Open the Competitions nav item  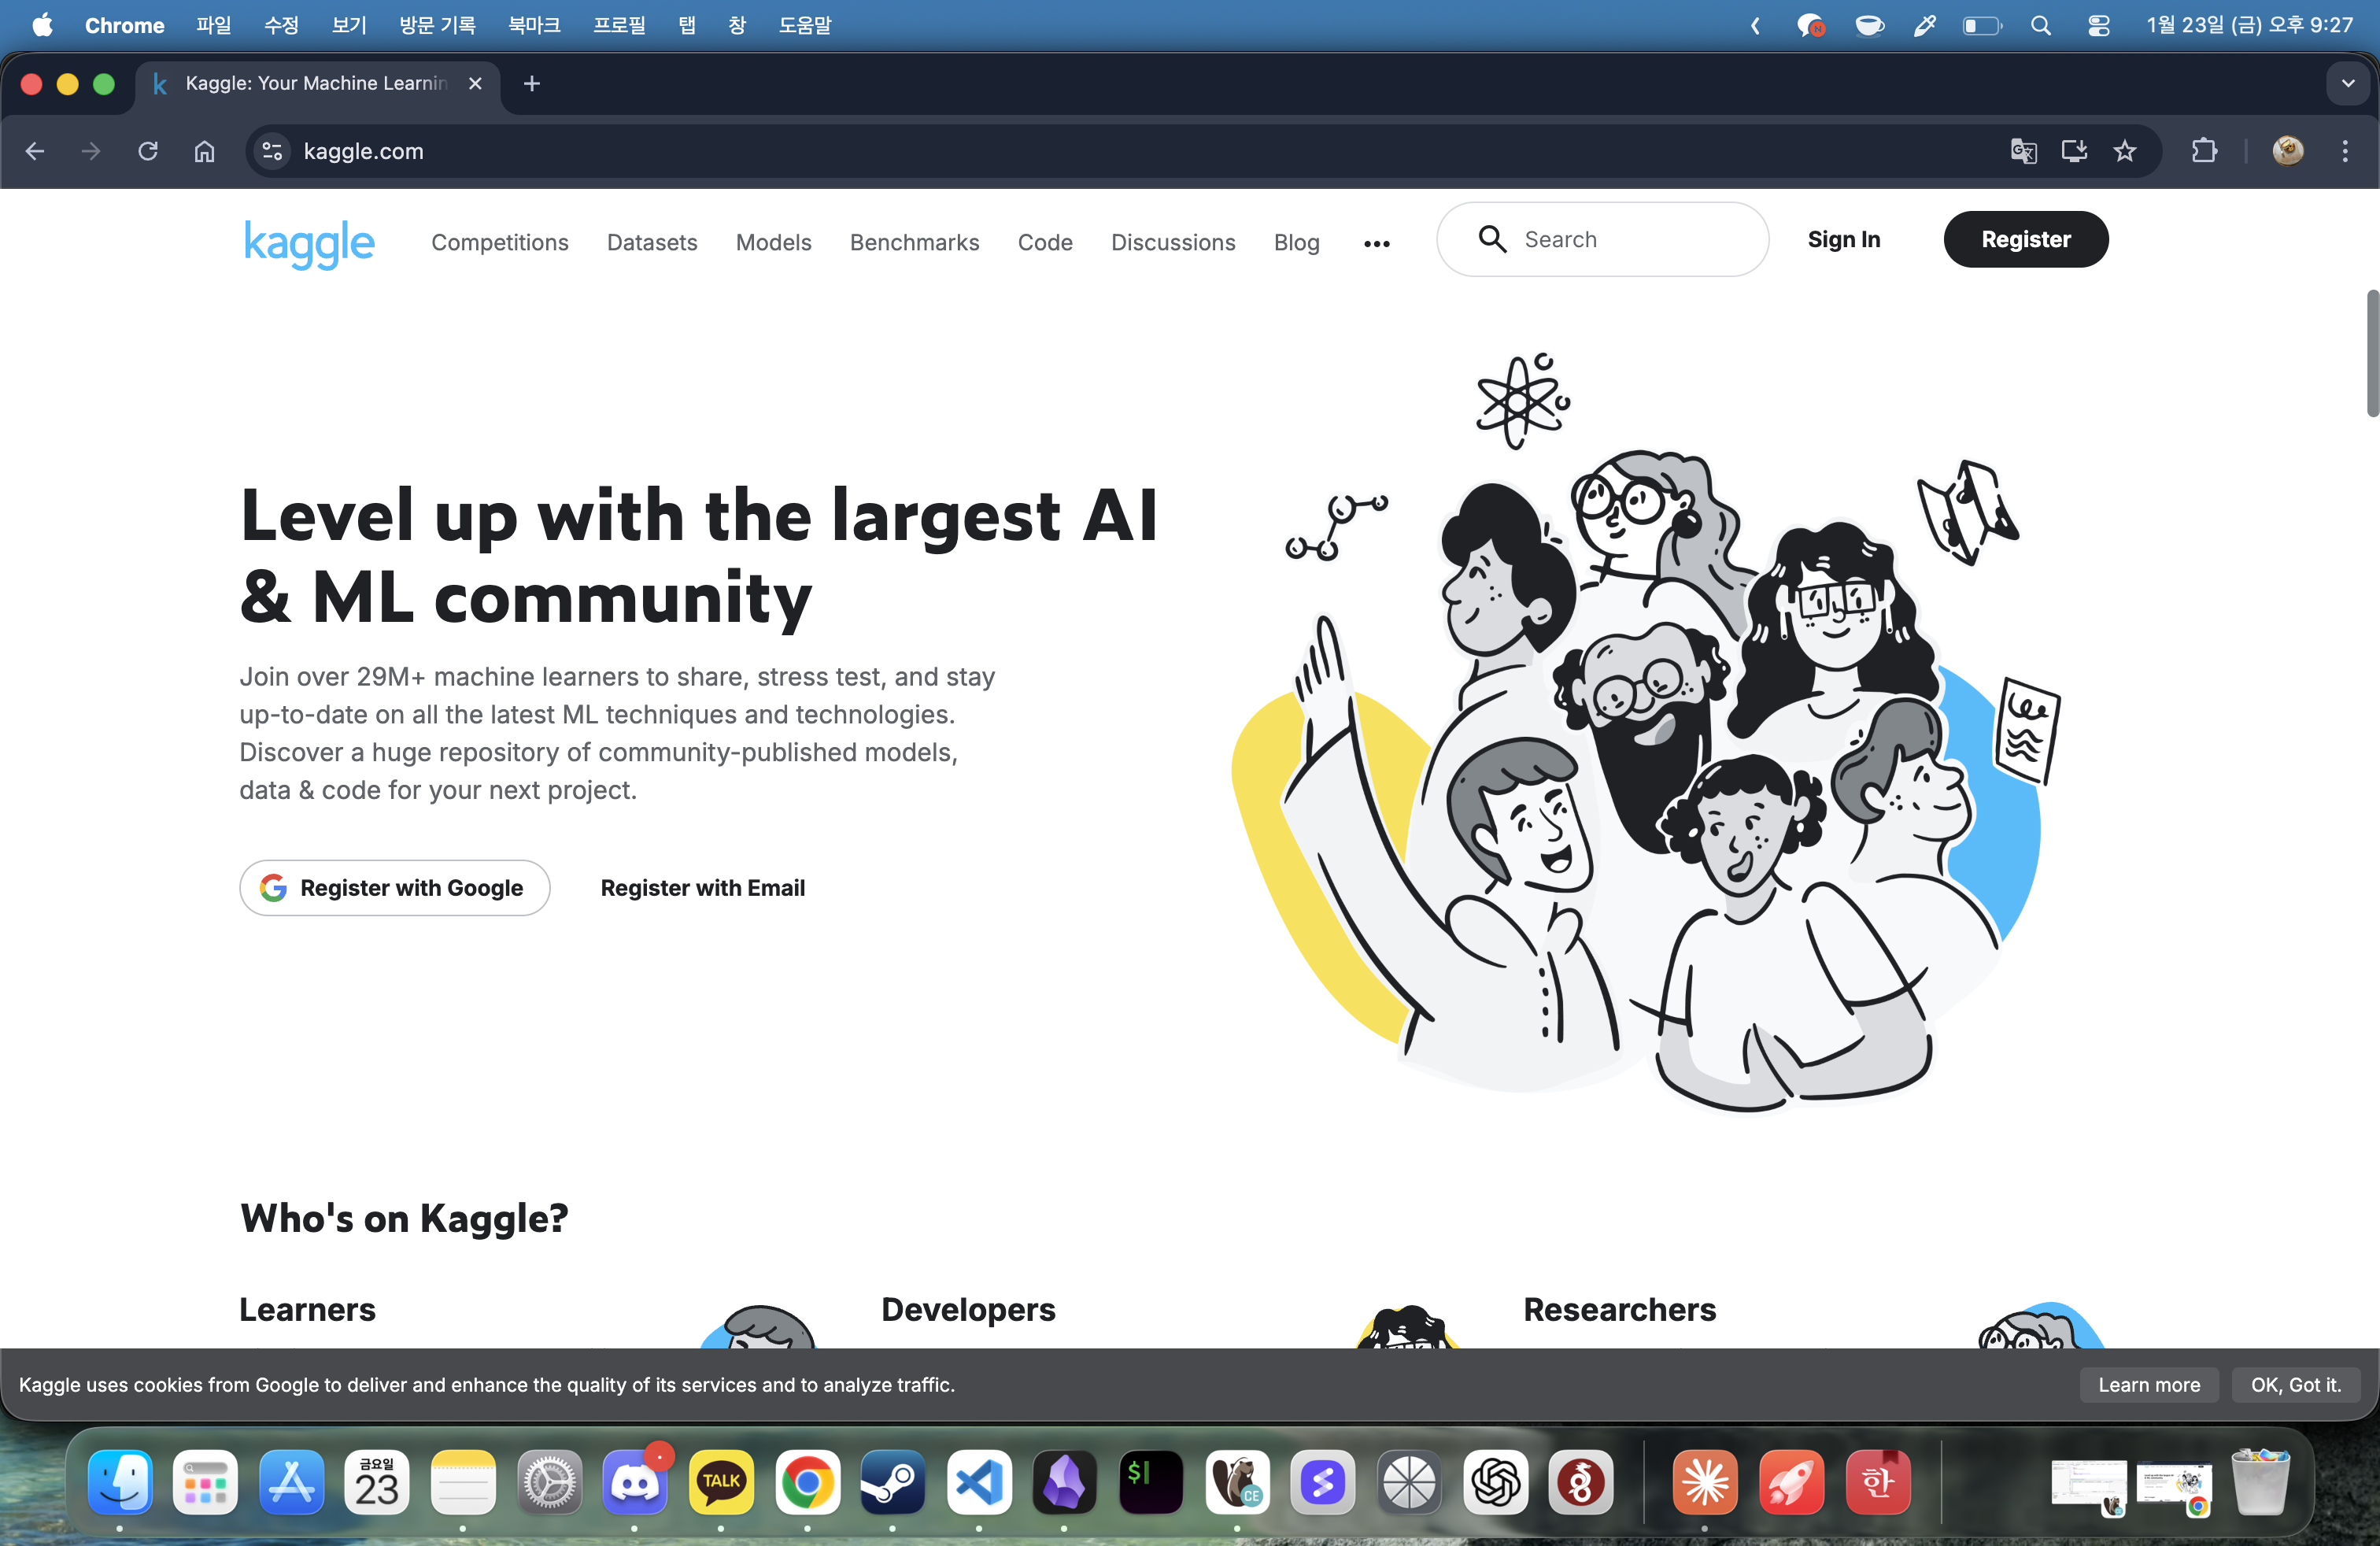click(x=499, y=243)
